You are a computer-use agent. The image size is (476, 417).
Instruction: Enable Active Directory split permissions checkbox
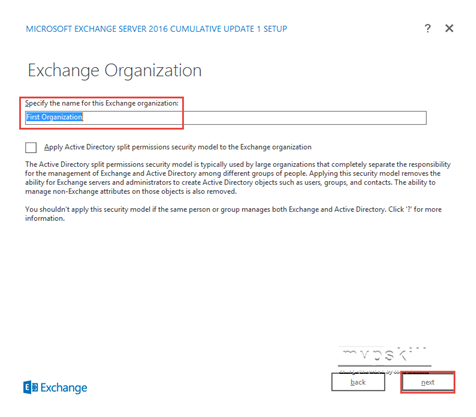(x=31, y=147)
